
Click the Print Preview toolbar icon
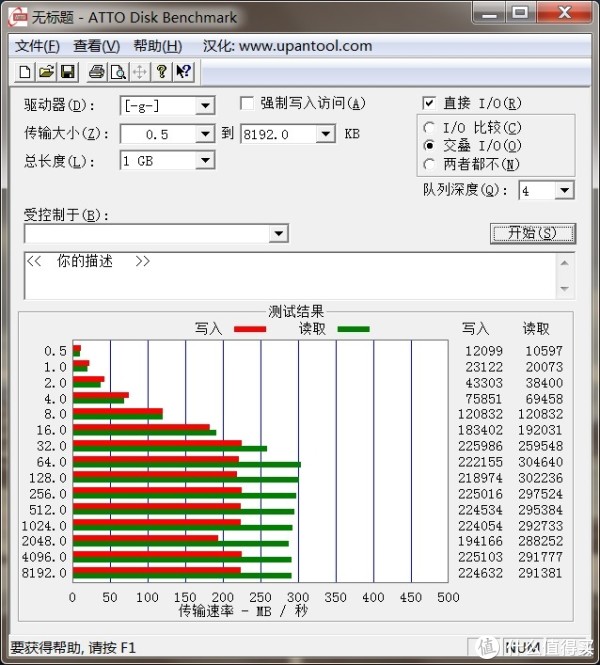(x=118, y=72)
